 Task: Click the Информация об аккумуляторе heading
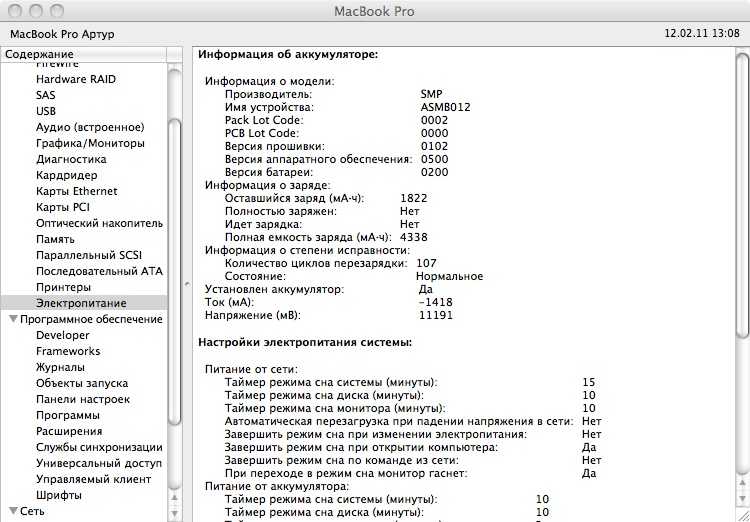pos(288,54)
